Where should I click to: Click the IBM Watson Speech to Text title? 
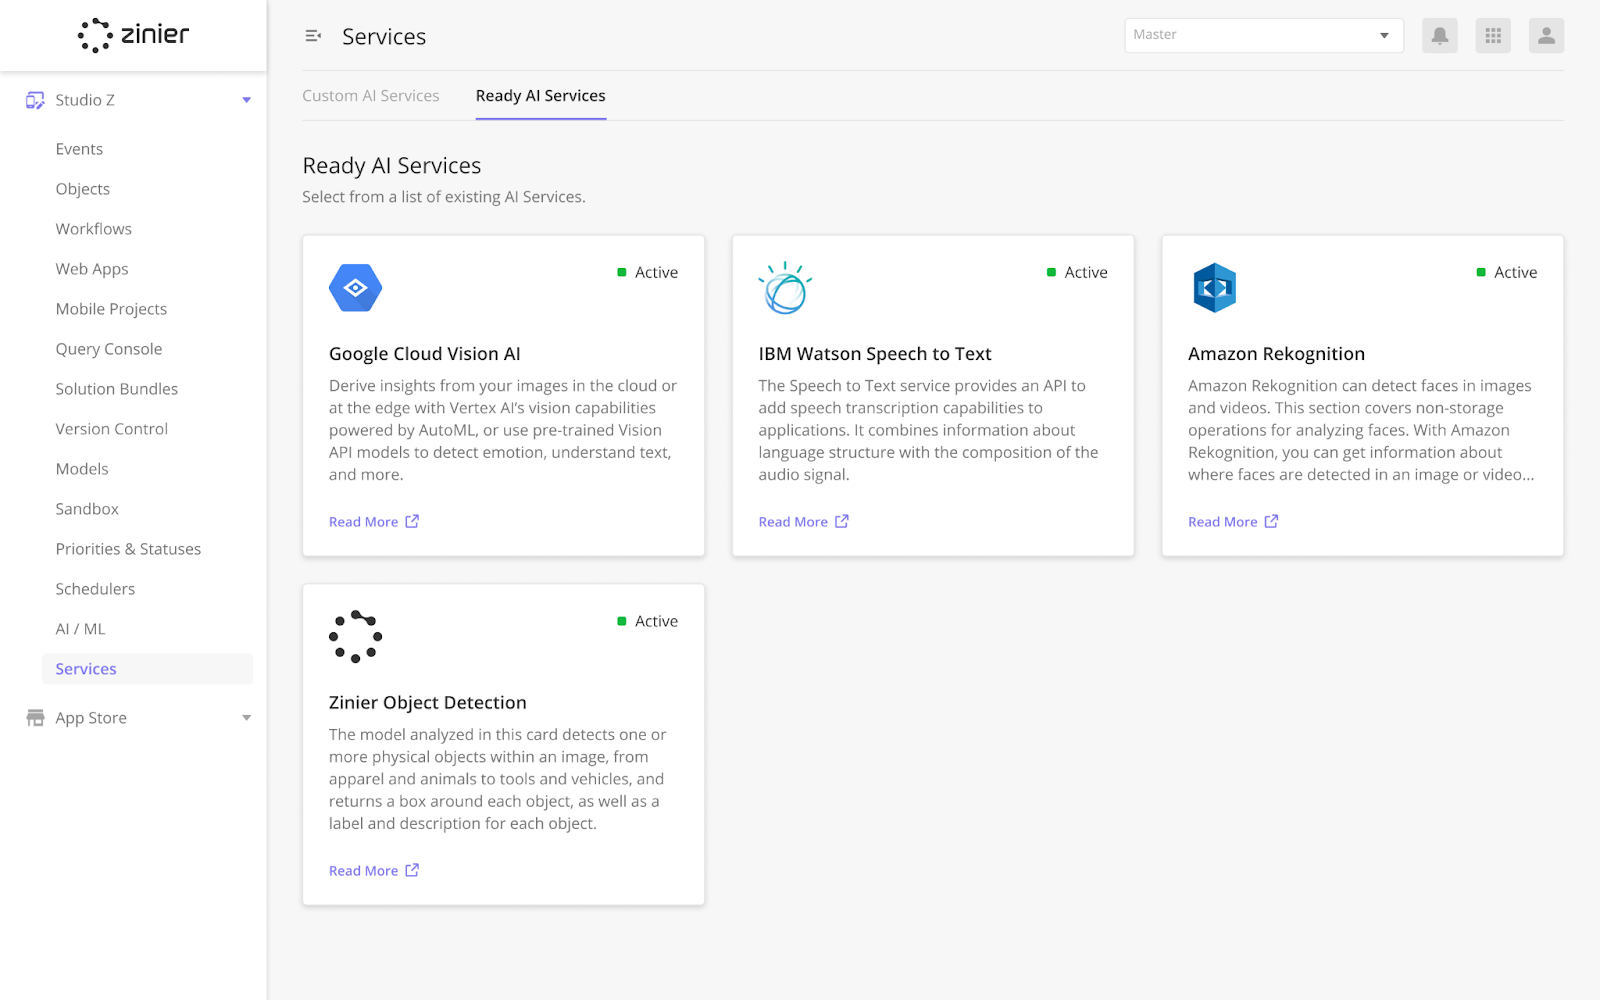[875, 354]
